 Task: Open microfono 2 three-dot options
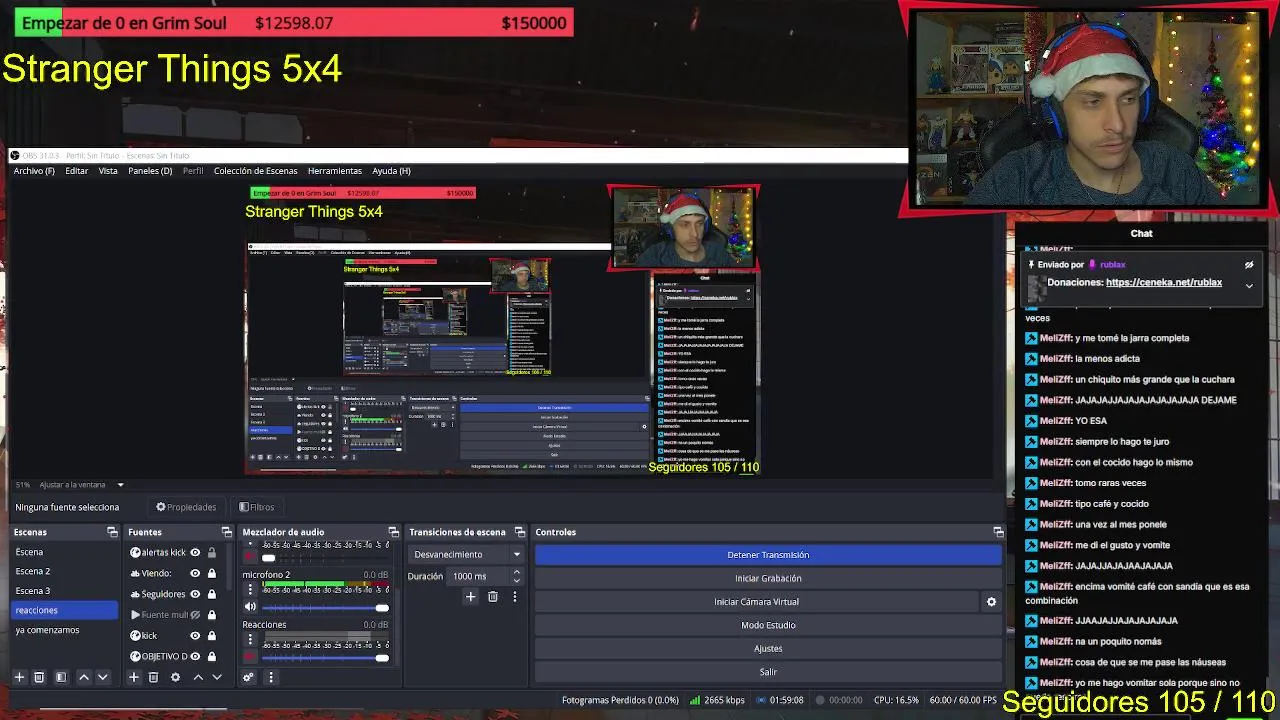tap(250, 590)
